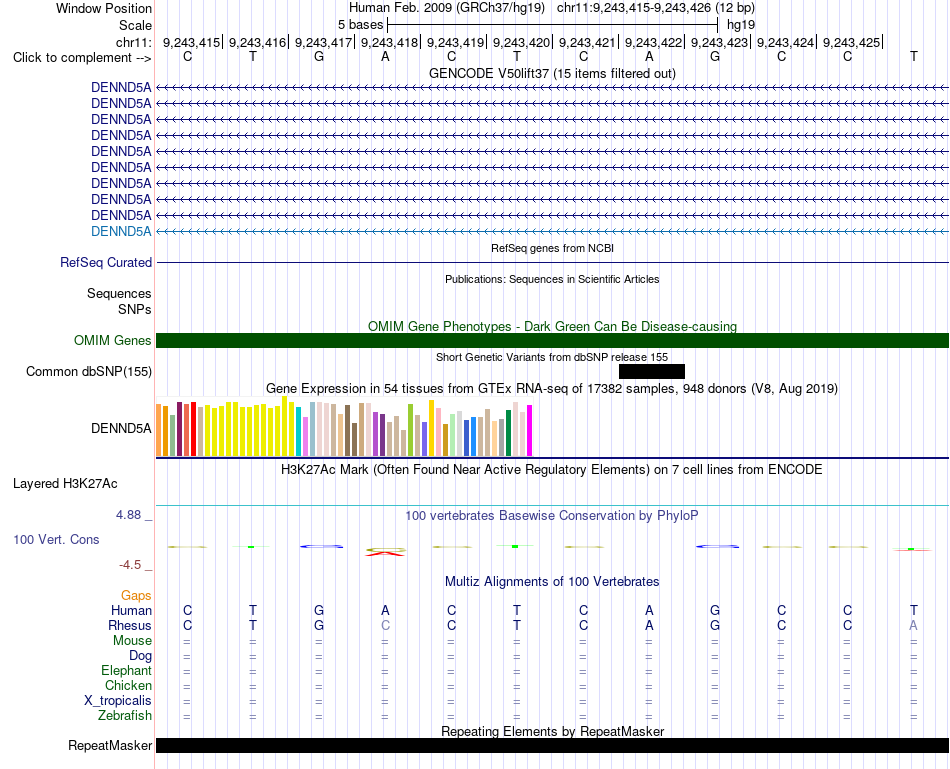The width and height of the screenshot is (950, 769).
Task: Click the Window Position label
Action: coord(104,8)
